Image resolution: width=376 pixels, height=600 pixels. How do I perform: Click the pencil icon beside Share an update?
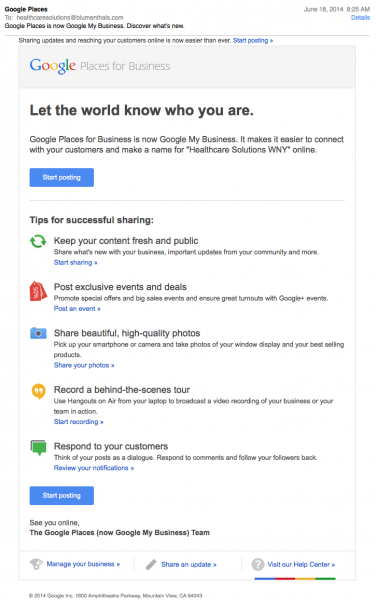point(151,564)
